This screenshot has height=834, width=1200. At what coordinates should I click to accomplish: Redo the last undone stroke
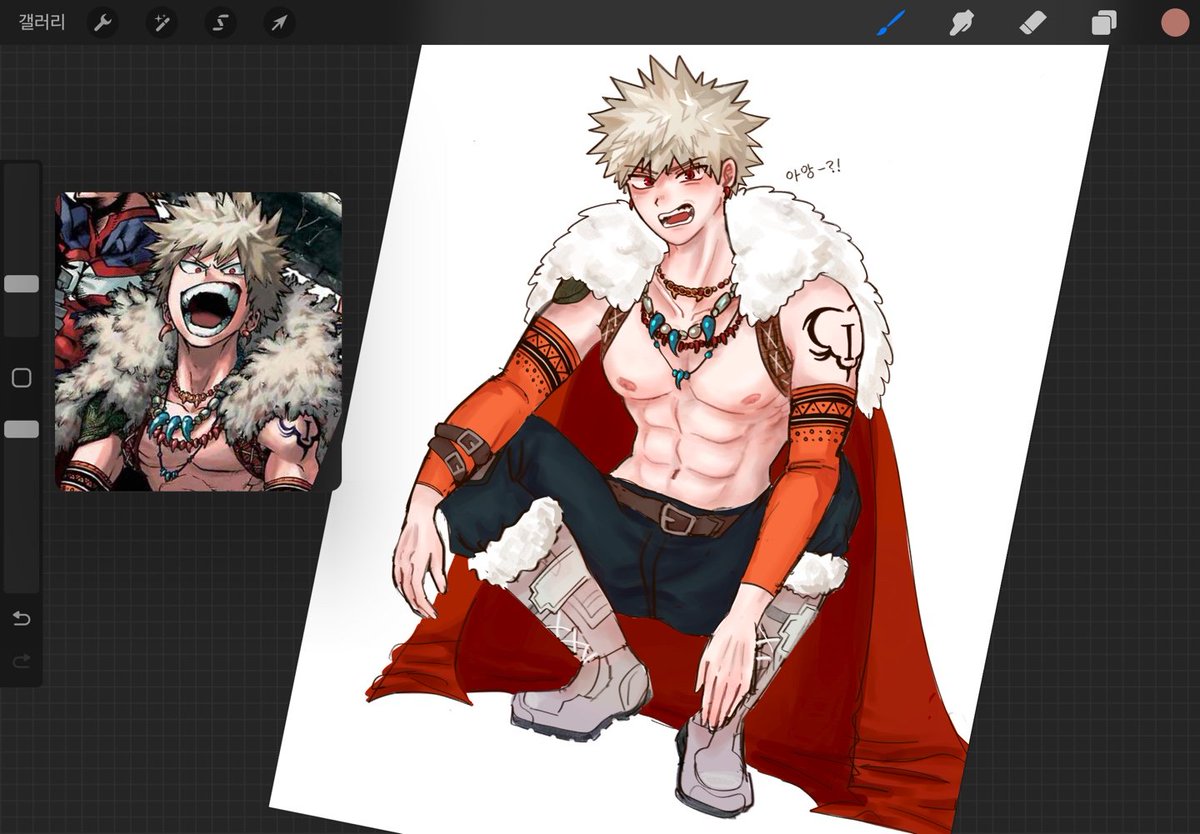point(21,661)
